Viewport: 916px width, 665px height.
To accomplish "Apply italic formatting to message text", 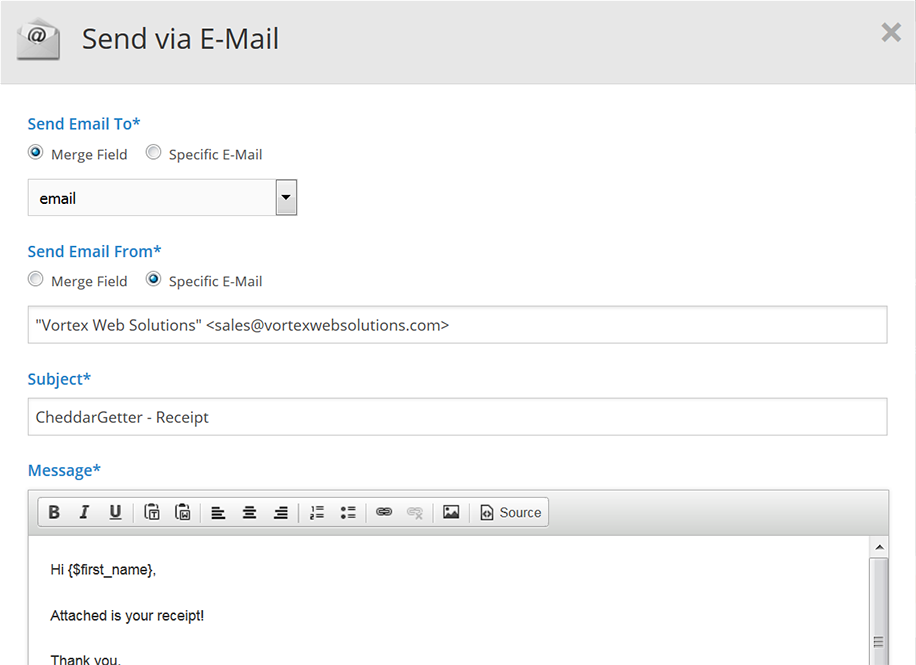I will tap(85, 513).
